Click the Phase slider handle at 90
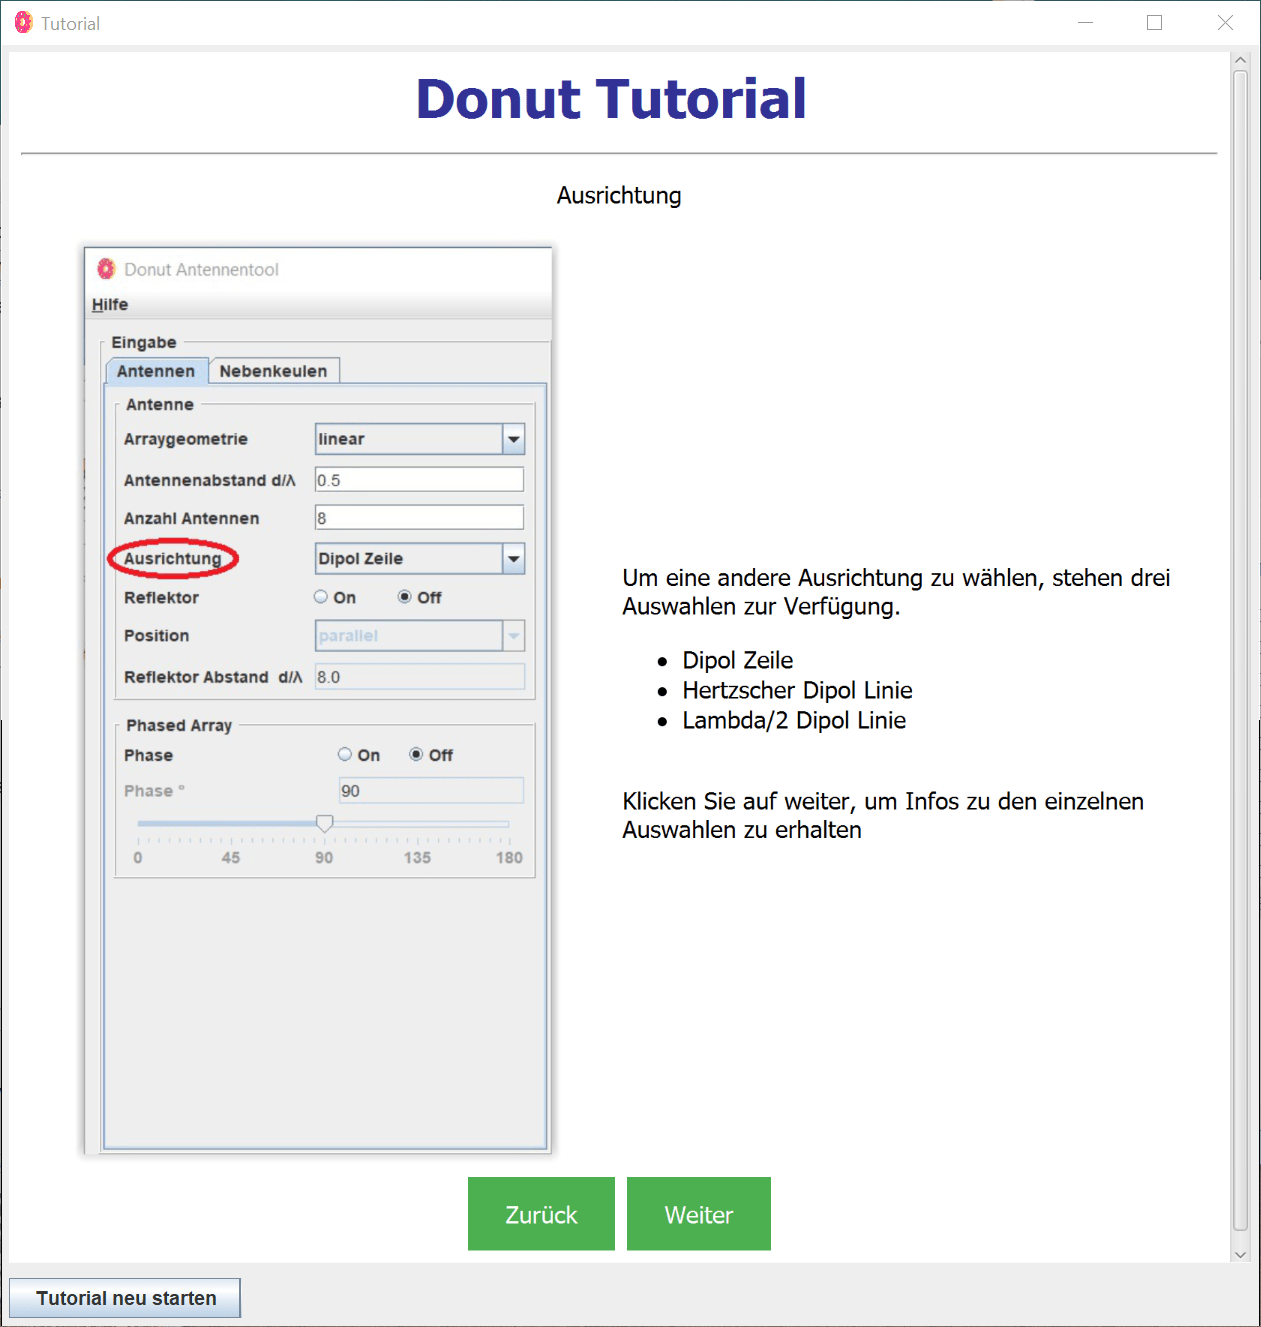 [324, 823]
